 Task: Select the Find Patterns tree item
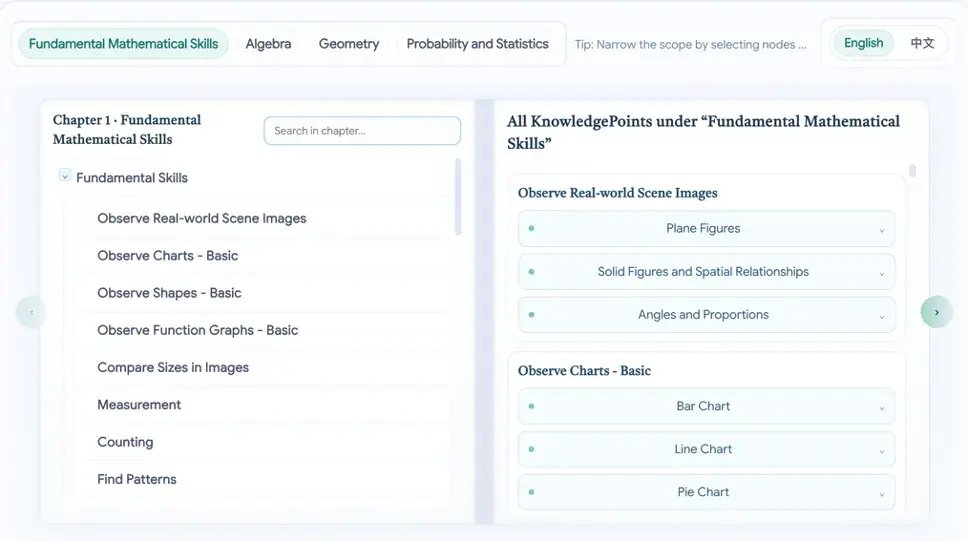(x=137, y=479)
